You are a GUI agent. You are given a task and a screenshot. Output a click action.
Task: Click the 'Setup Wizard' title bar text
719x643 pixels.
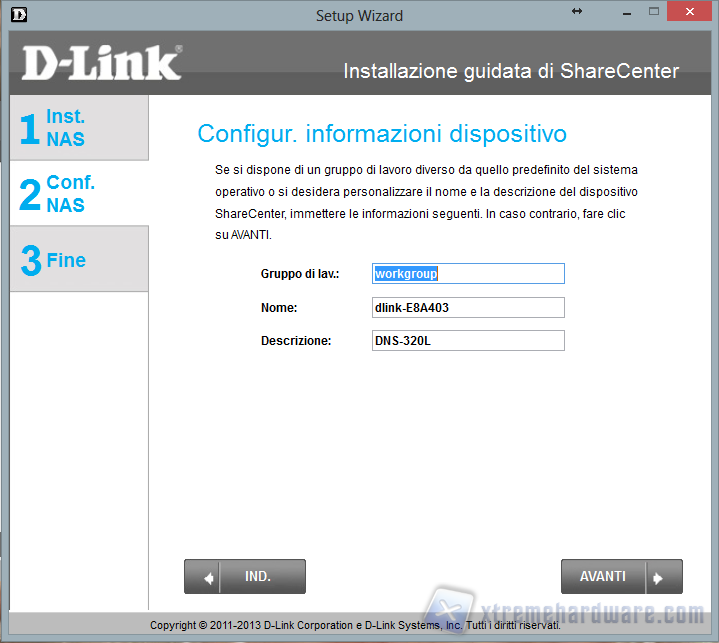pyautogui.click(x=359, y=15)
